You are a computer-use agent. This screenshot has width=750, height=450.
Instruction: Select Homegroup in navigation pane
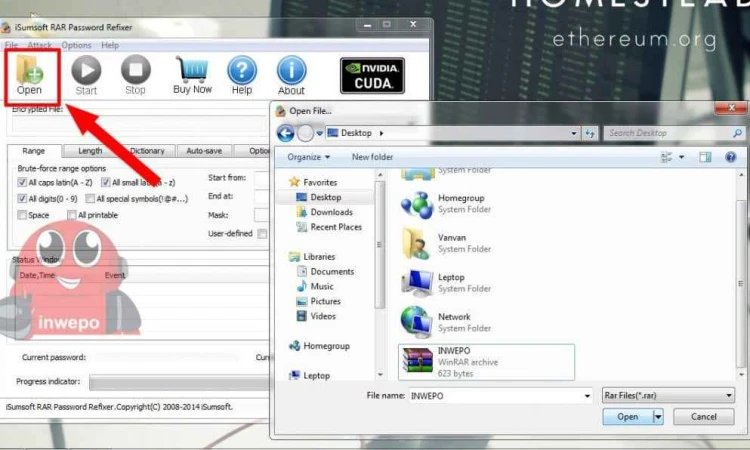point(326,346)
